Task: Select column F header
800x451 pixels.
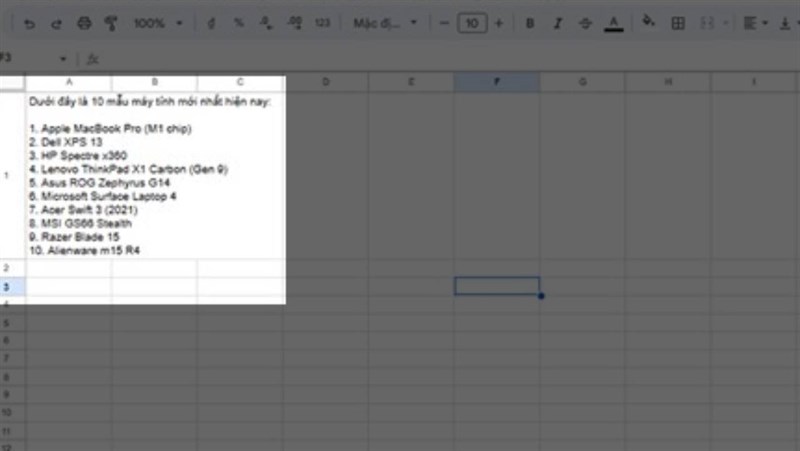Action: [x=496, y=82]
